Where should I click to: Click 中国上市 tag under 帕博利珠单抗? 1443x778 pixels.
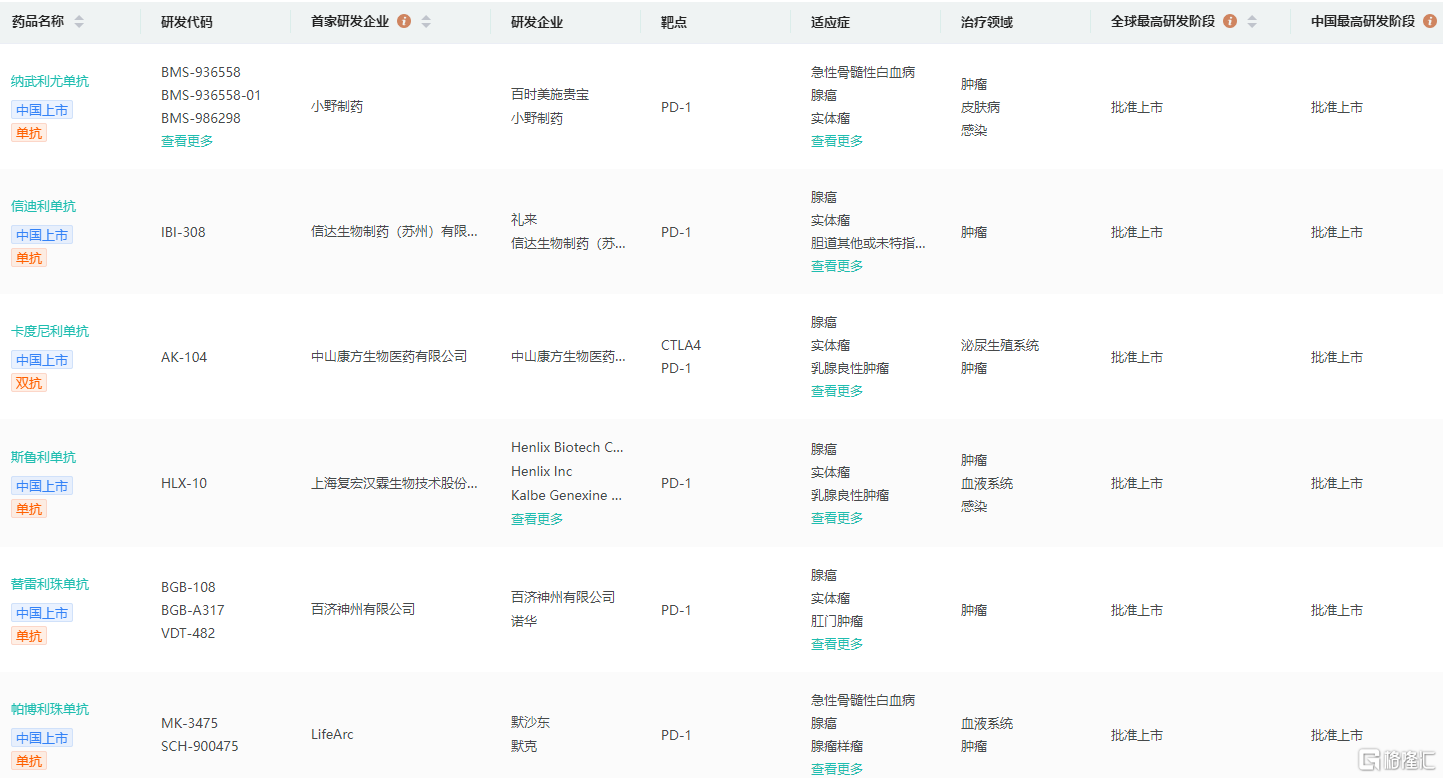click(42, 738)
